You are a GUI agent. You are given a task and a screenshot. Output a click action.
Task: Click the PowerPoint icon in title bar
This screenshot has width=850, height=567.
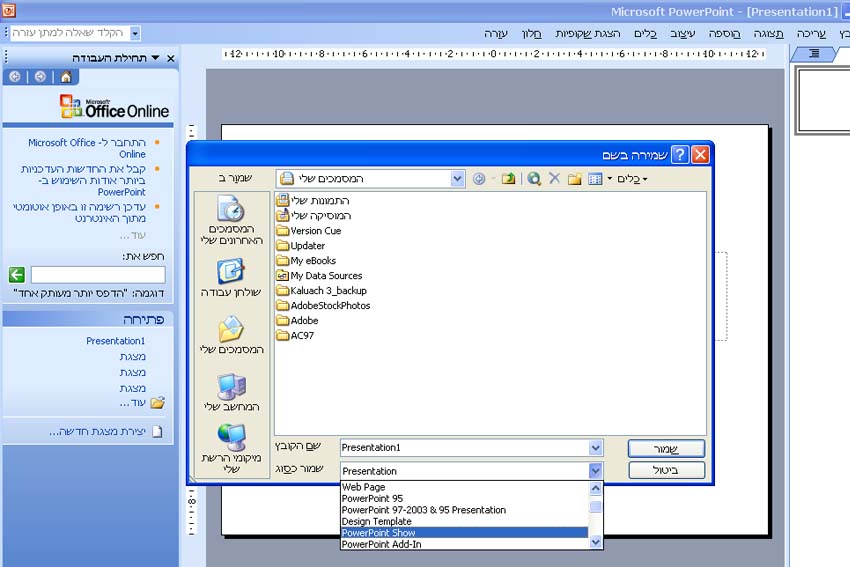click(9, 9)
